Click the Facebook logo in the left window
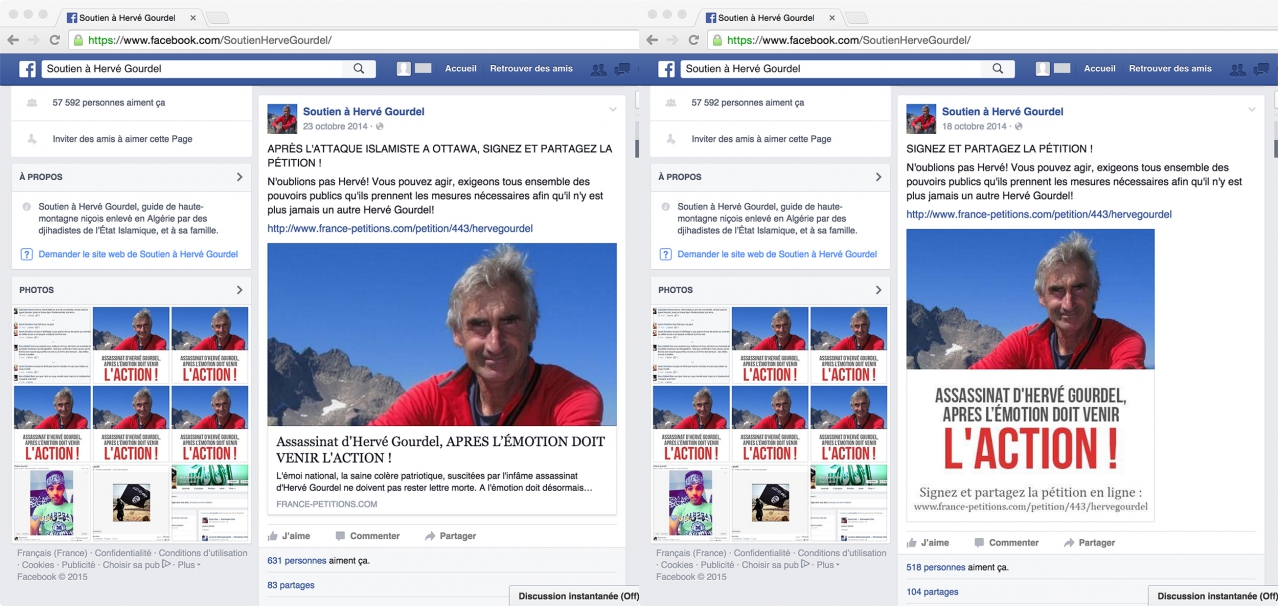Viewport: 1278px width, 606px height. click(x=27, y=69)
